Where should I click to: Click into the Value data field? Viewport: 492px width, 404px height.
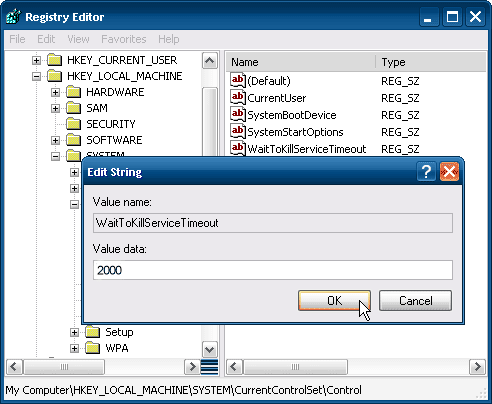[x=273, y=270]
